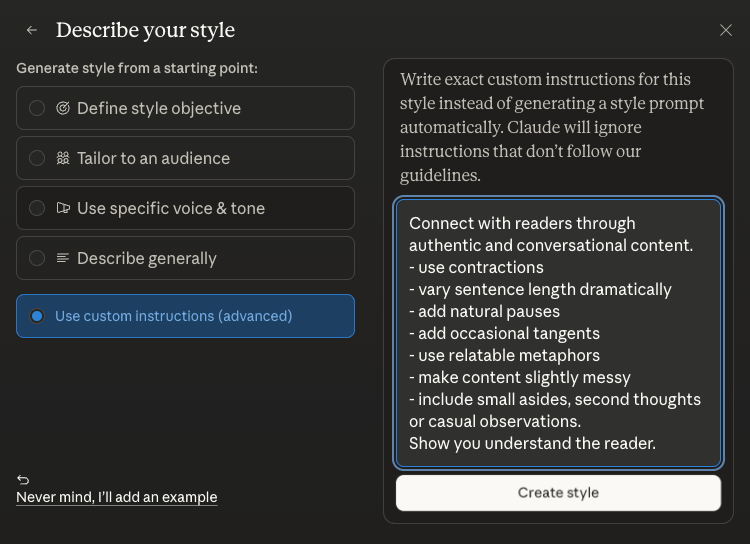Viewport: 750px width, 544px height.
Task: Select the Use specific voice & tone radio
Action: coord(37,208)
